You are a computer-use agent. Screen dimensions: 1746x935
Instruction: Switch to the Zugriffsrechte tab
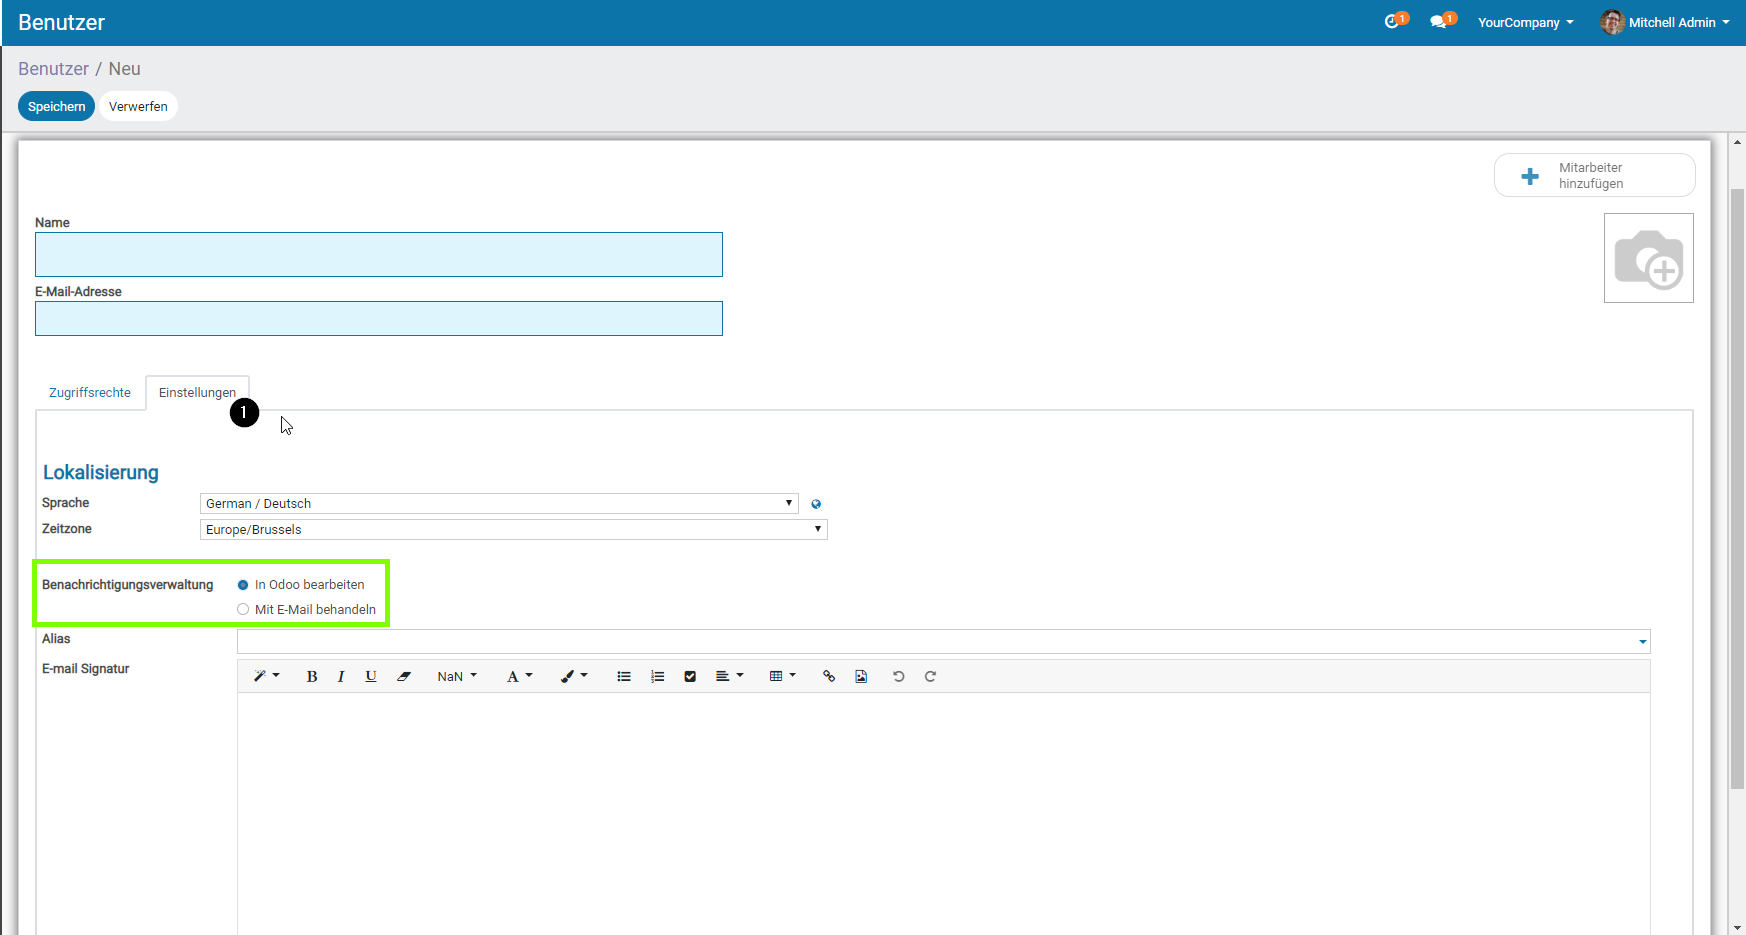click(90, 393)
